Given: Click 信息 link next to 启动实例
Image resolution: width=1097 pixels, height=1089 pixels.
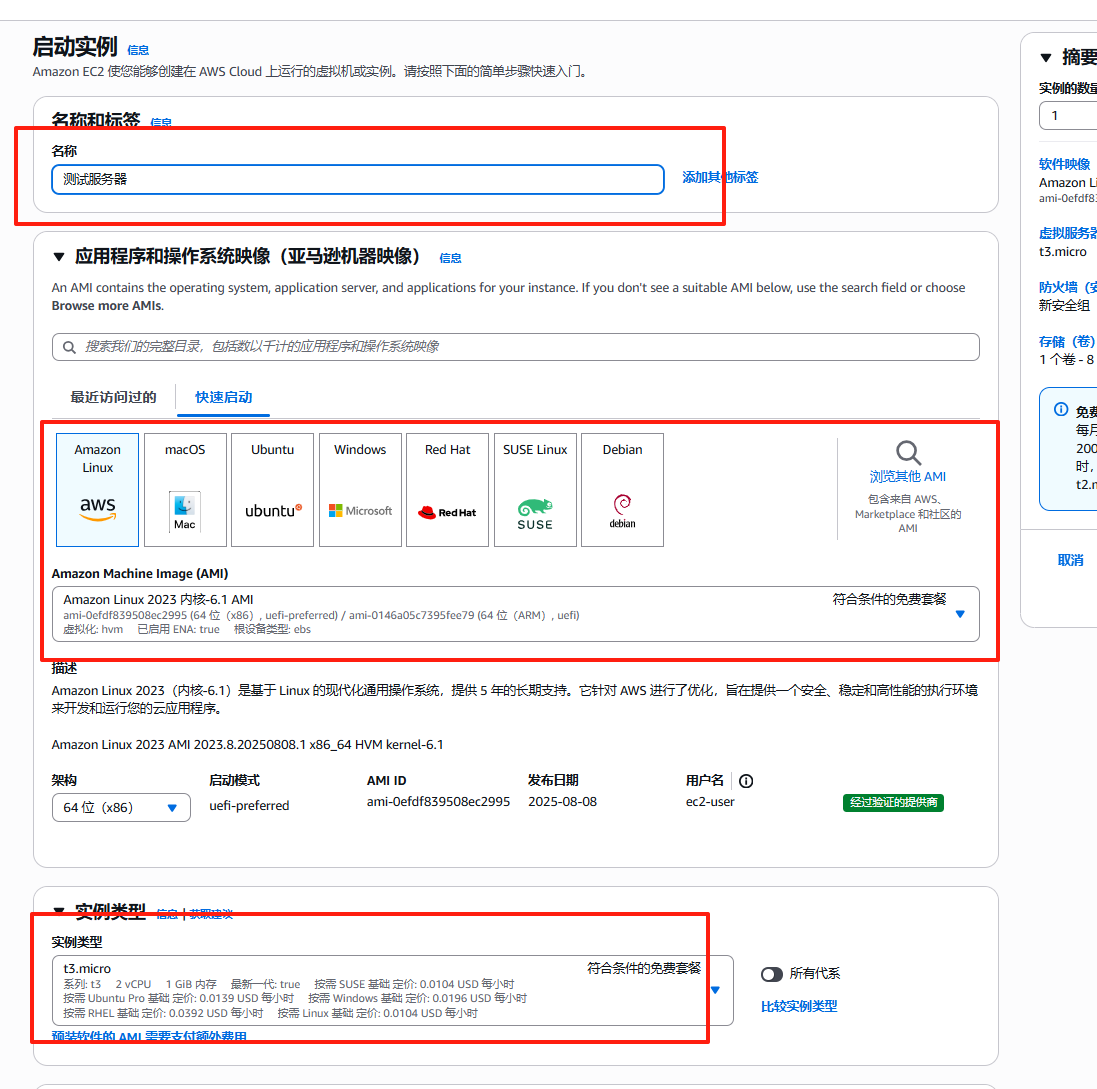Looking at the screenshot, I should tap(138, 50).
